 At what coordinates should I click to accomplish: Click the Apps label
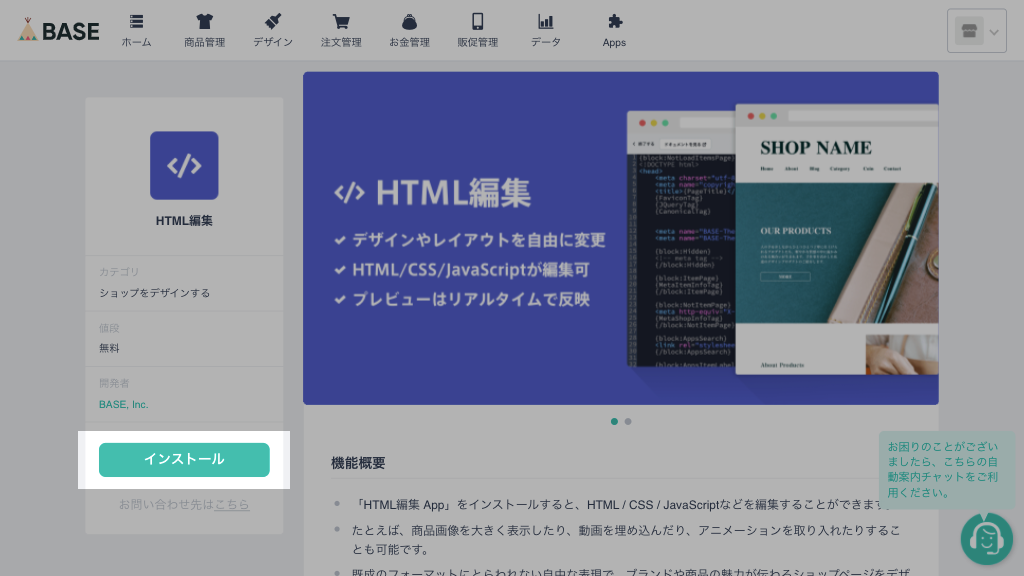pyautogui.click(x=615, y=42)
